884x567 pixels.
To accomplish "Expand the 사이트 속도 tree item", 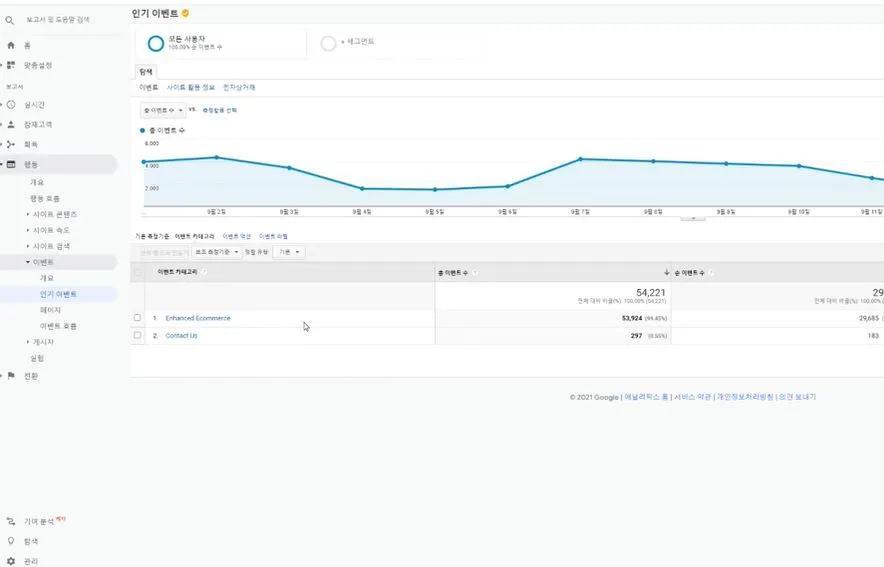I will click(x=28, y=230).
